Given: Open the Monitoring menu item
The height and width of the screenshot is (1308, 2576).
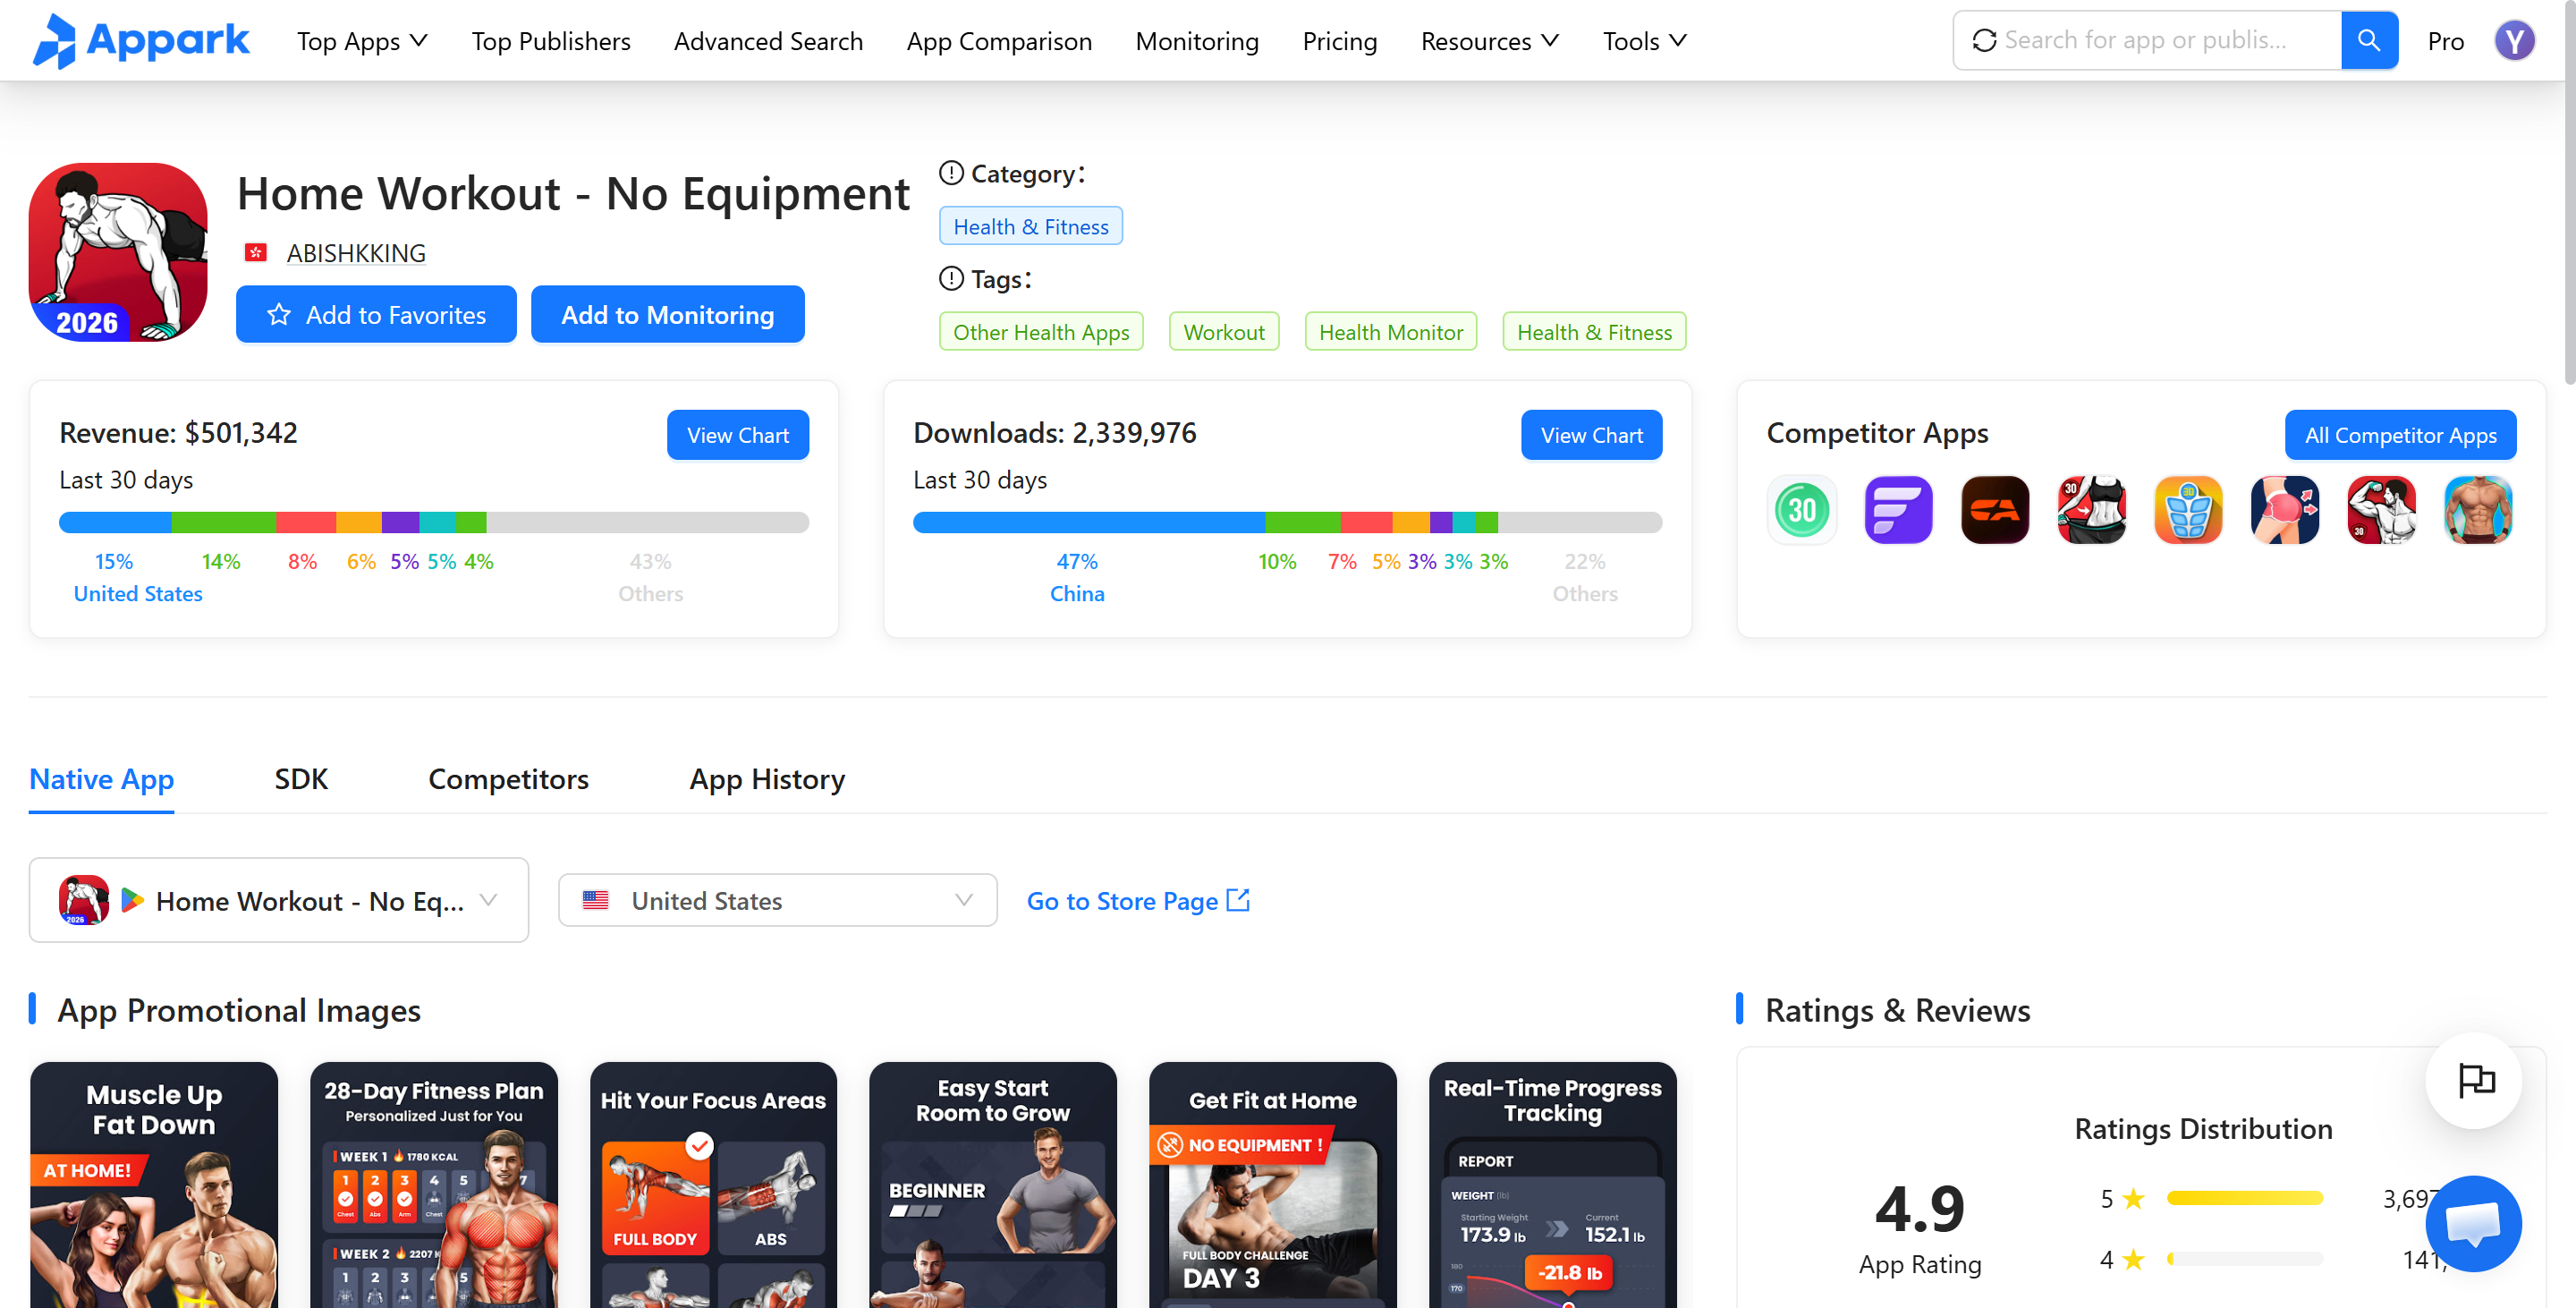Looking at the screenshot, I should point(1197,41).
